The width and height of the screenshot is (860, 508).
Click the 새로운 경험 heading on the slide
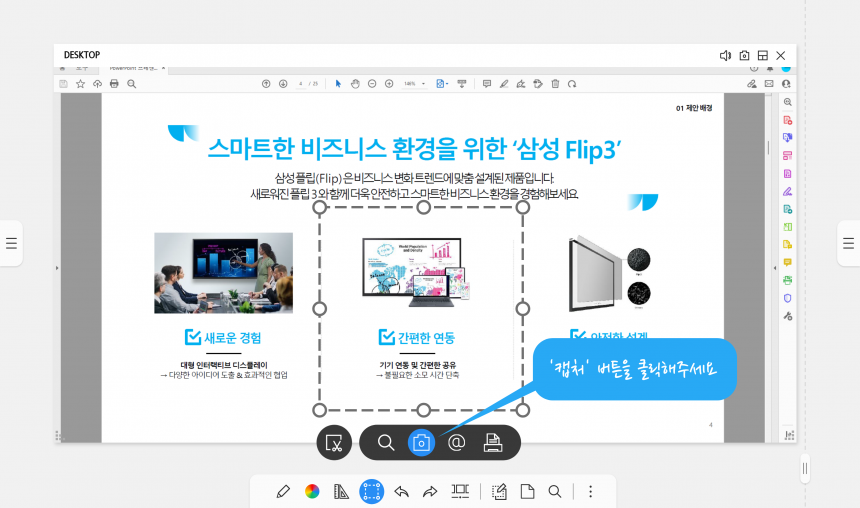pyautogui.click(x=233, y=338)
